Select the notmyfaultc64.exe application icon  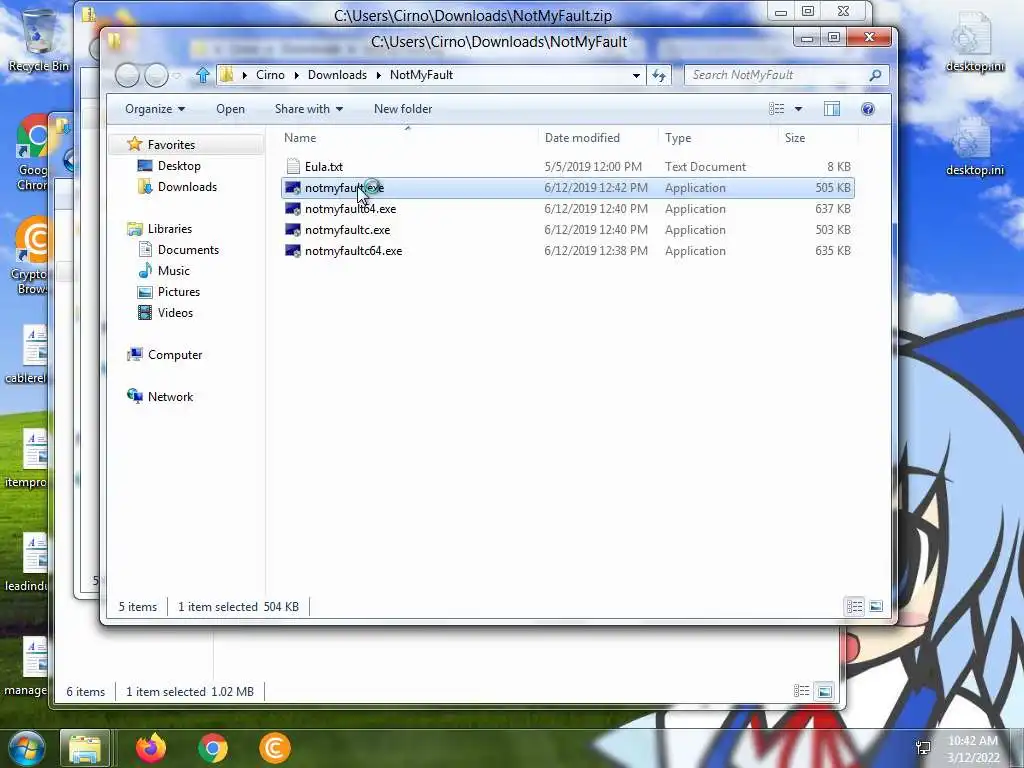[x=293, y=251]
